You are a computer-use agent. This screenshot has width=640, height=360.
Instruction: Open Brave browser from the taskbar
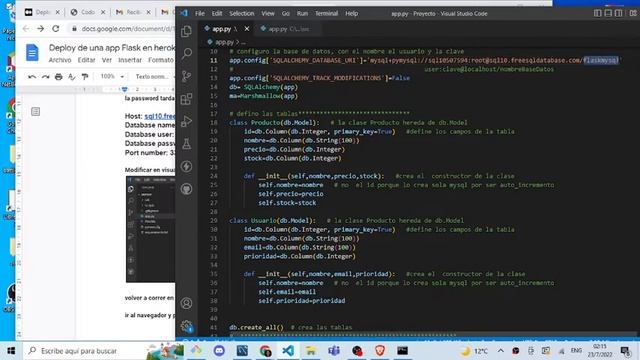click(380, 351)
